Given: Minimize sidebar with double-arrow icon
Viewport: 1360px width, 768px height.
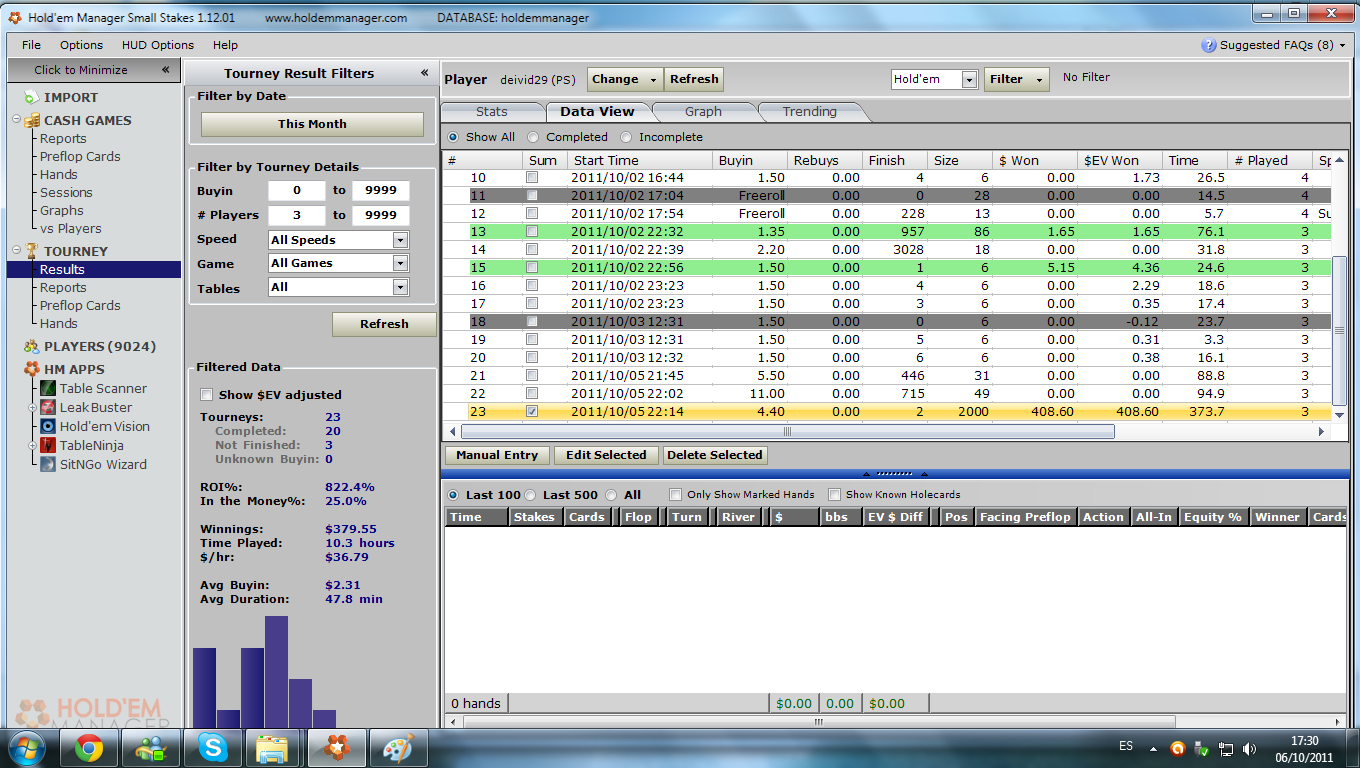Looking at the screenshot, I should [x=166, y=70].
